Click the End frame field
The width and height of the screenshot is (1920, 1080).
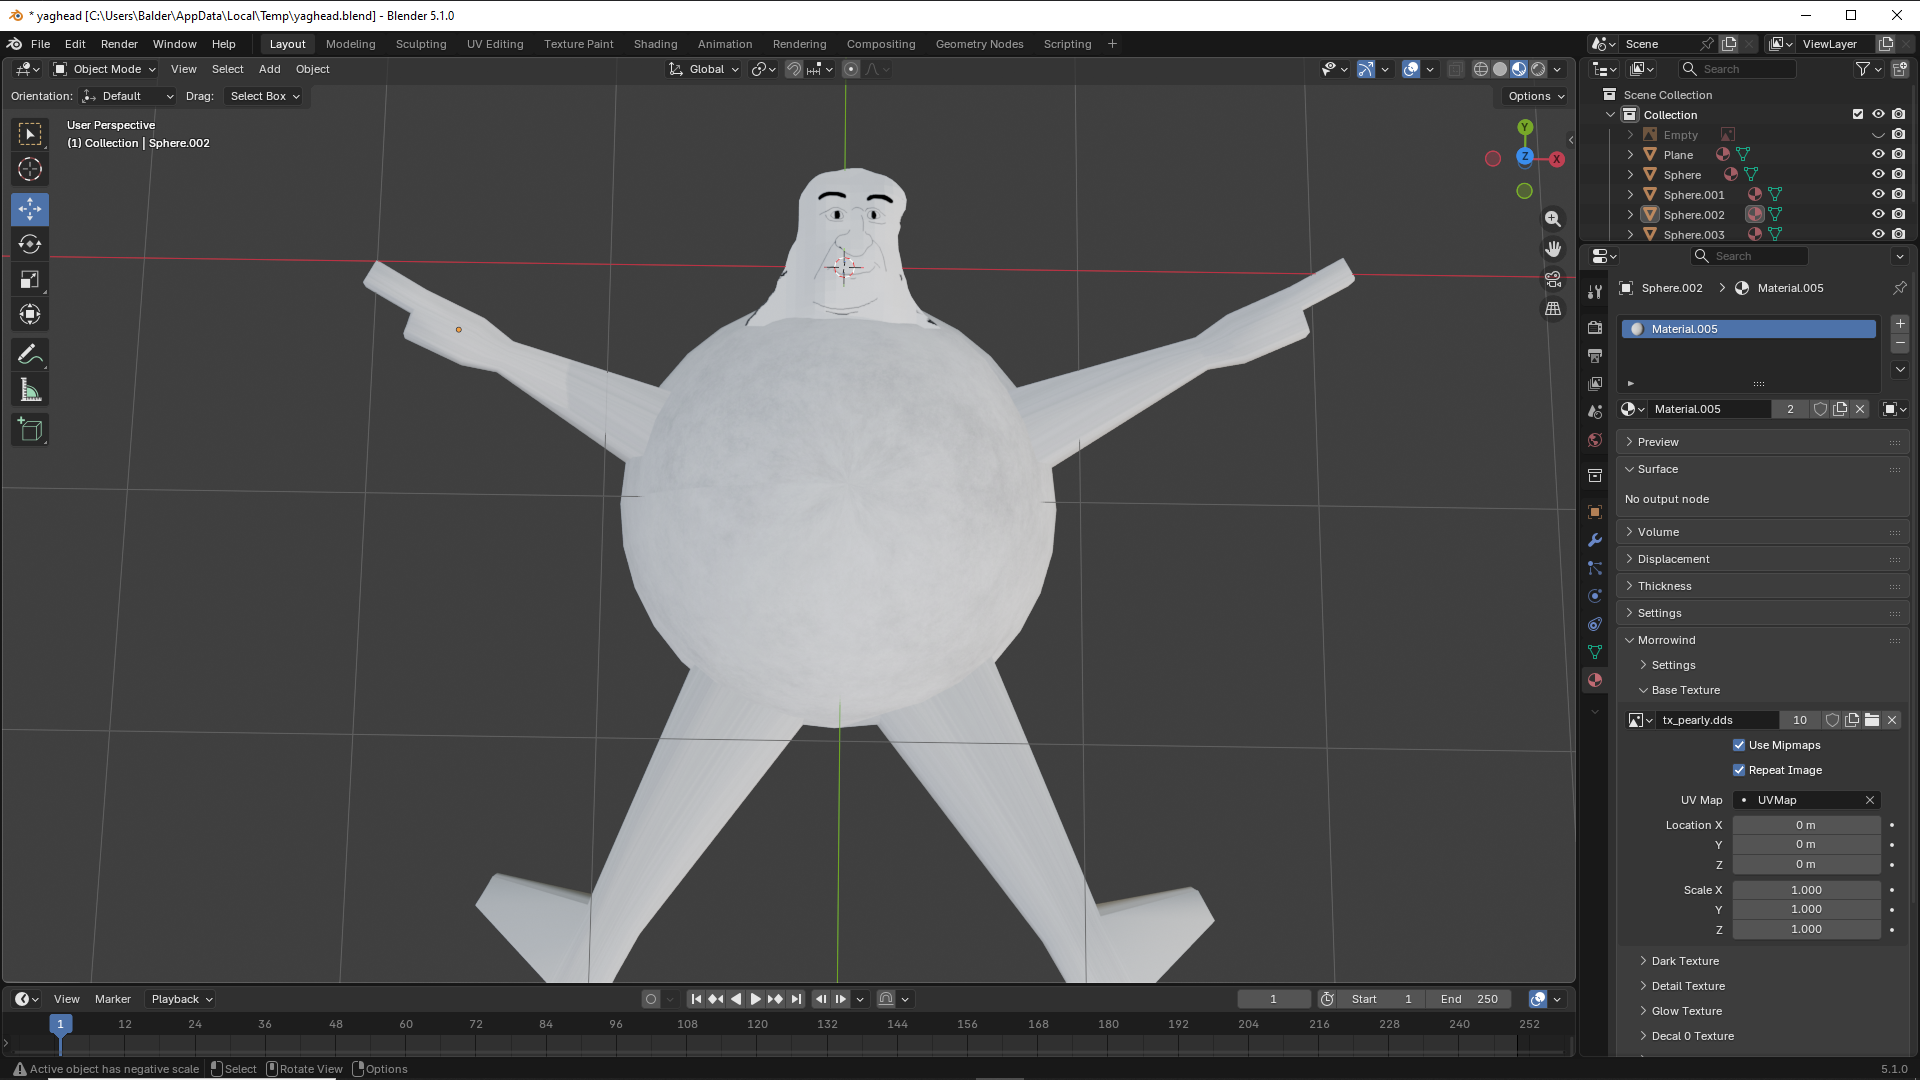1469,999
